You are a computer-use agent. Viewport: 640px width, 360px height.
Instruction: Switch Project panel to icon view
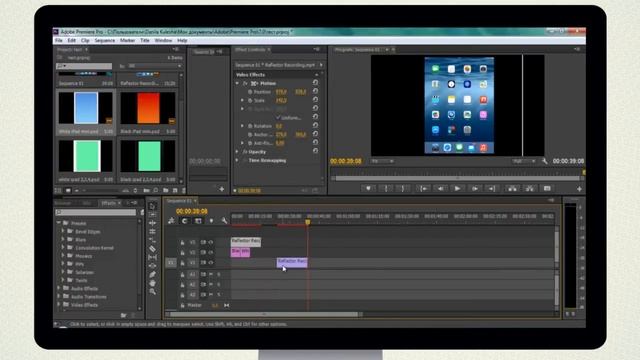click(x=68, y=191)
